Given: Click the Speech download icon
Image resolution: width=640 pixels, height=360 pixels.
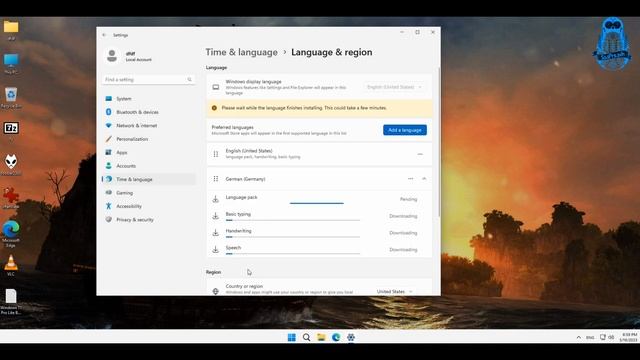Looking at the screenshot, I should coord(216,249).
